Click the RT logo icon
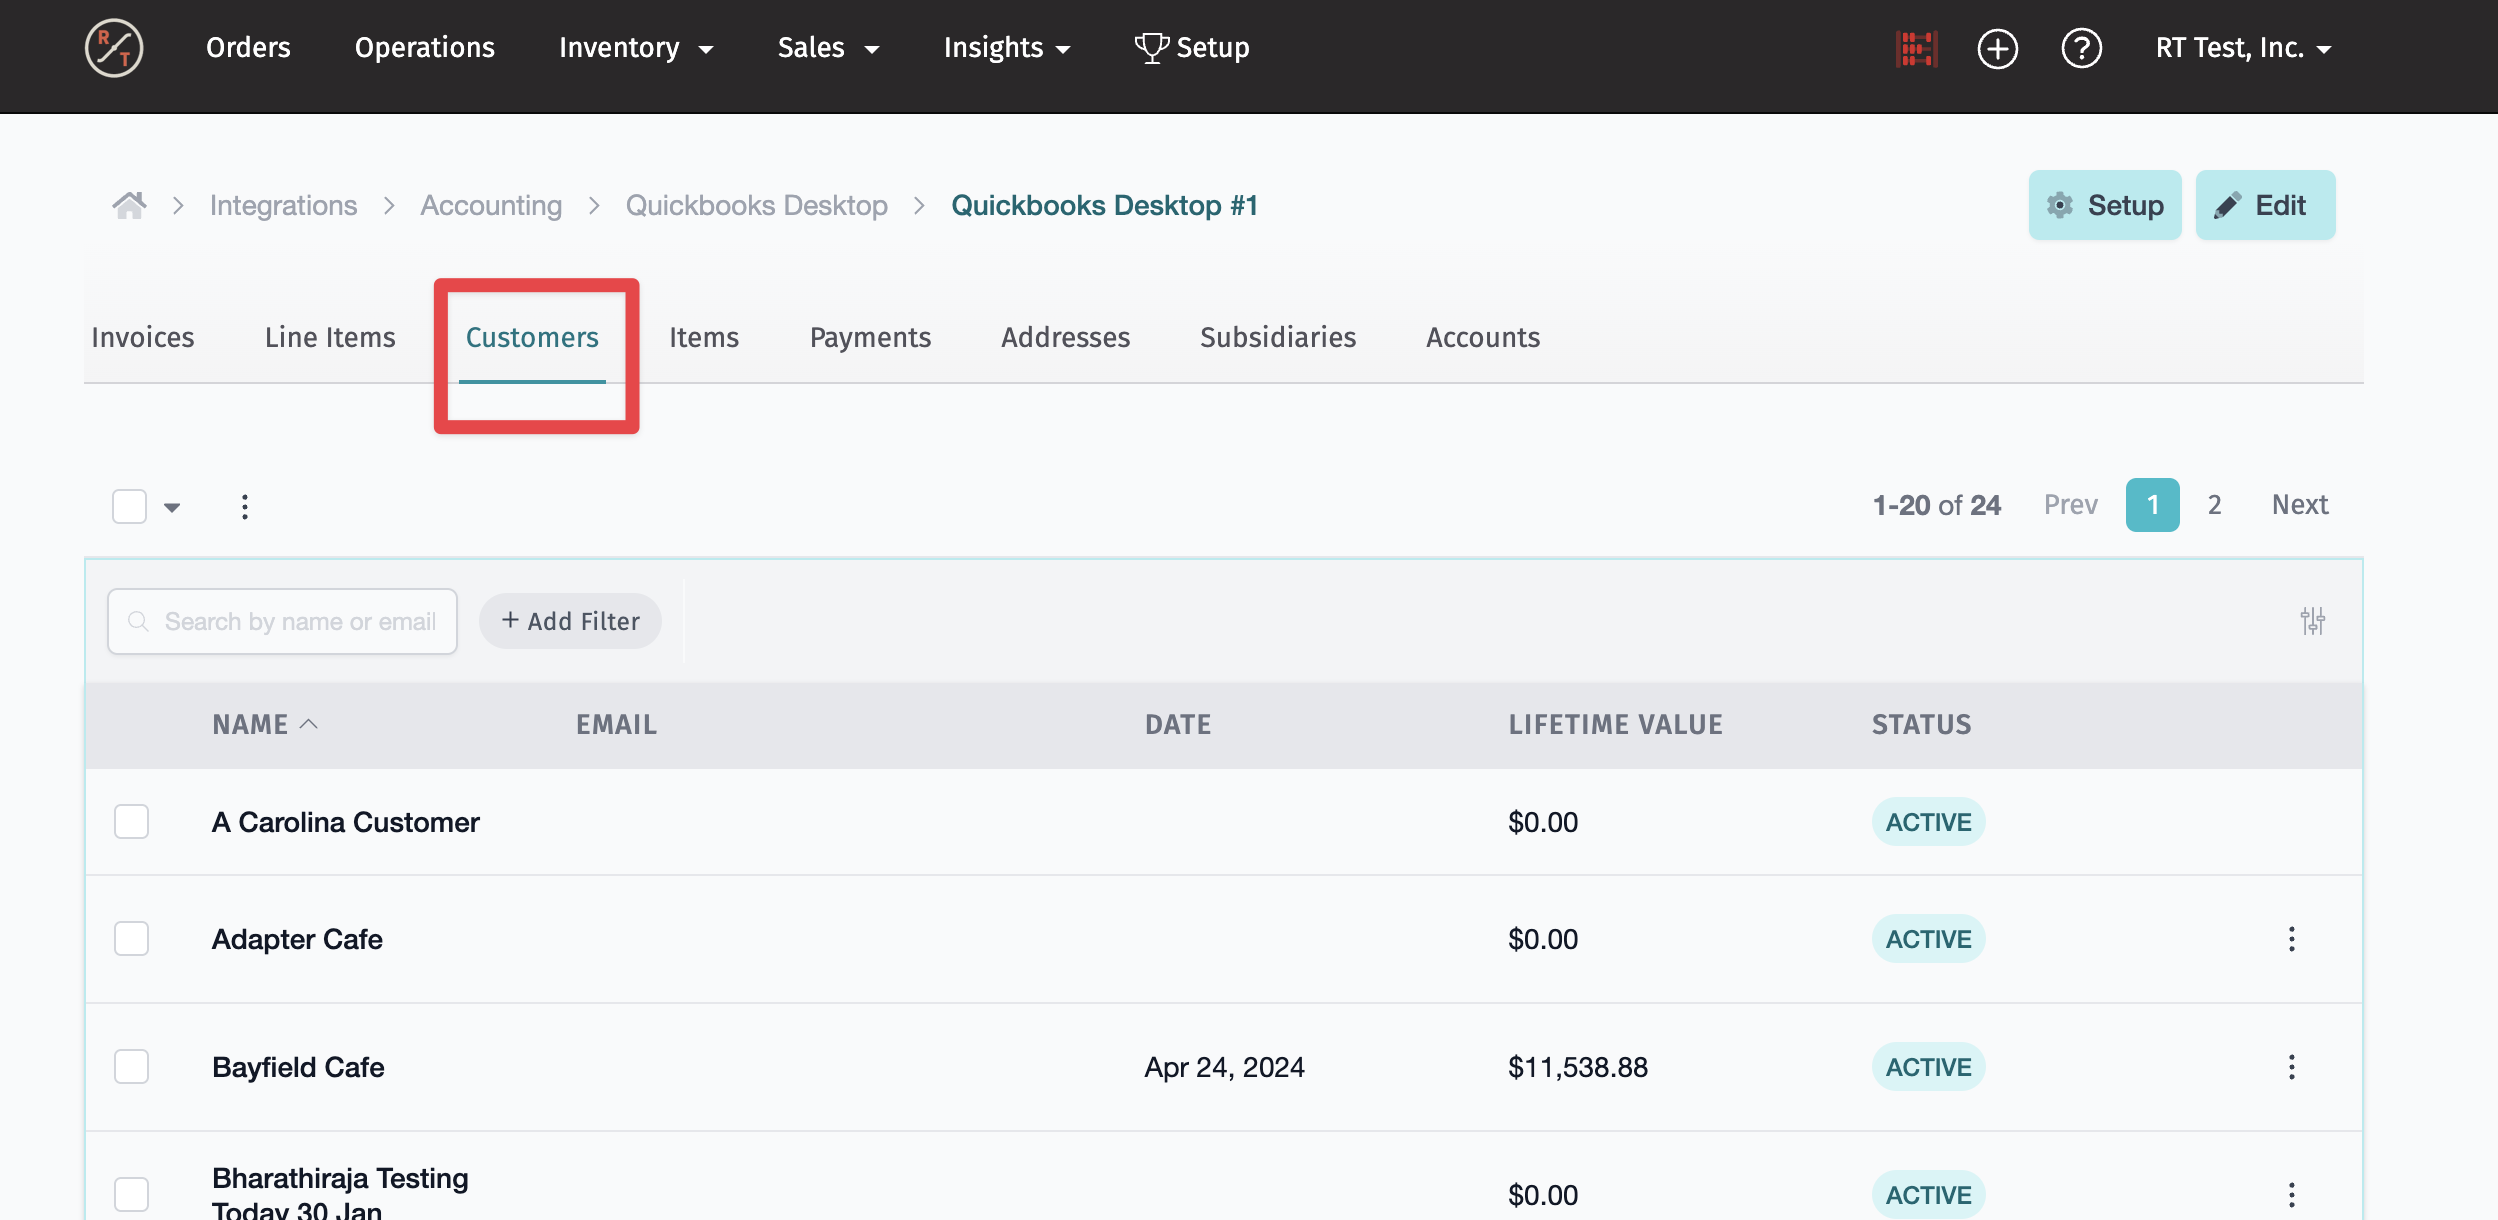 114,48
